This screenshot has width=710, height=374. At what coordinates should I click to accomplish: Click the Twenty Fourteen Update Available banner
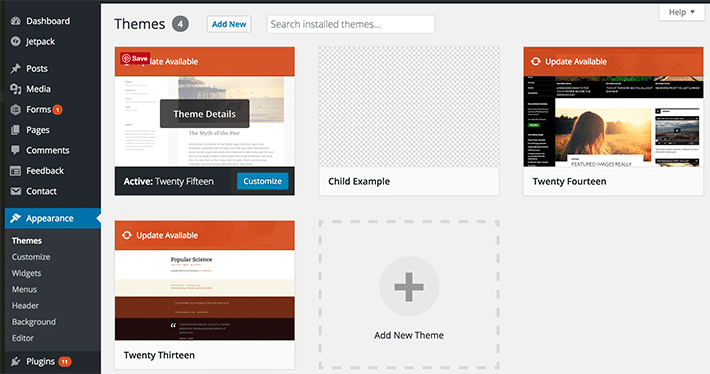tap(614, 62)
